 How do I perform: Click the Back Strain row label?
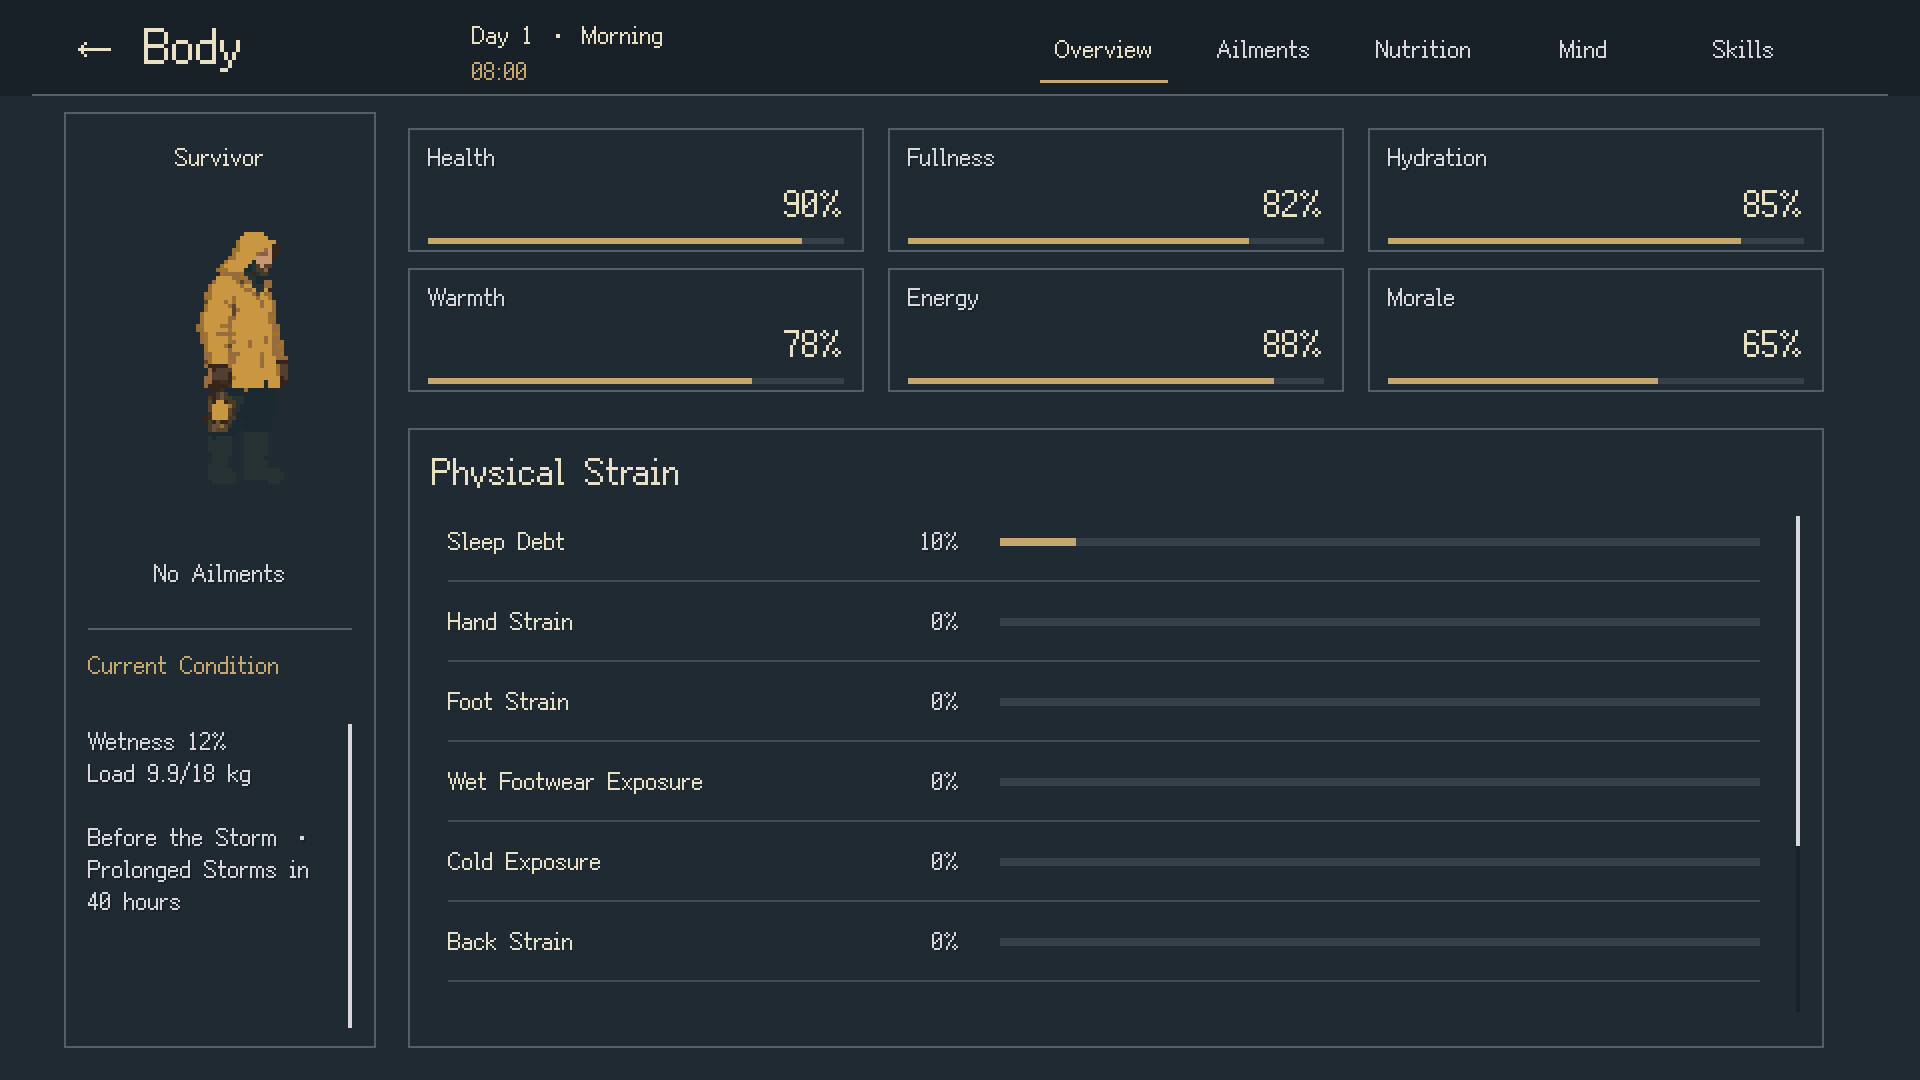point(510,942)
